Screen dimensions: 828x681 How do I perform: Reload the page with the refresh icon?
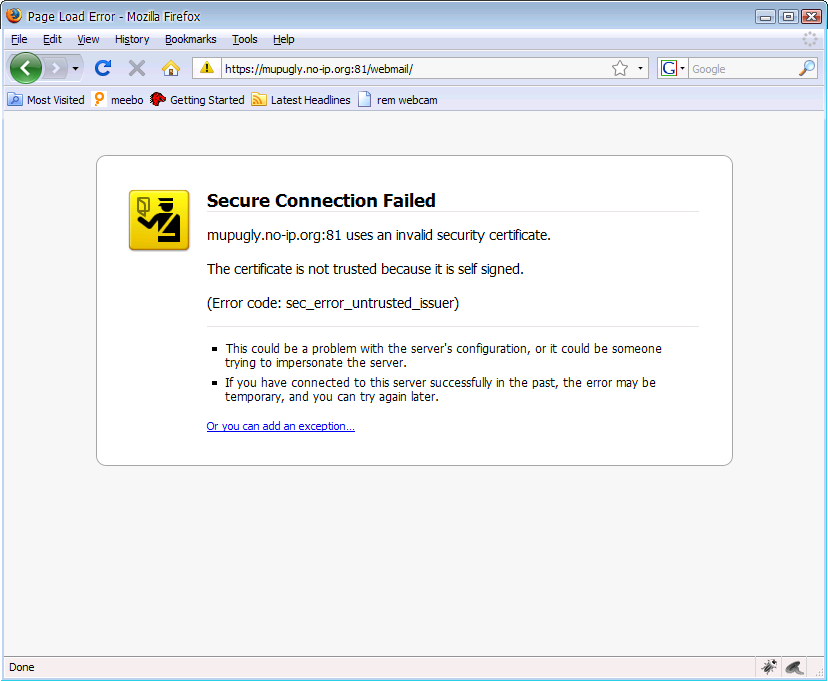[x=102, y=68]
